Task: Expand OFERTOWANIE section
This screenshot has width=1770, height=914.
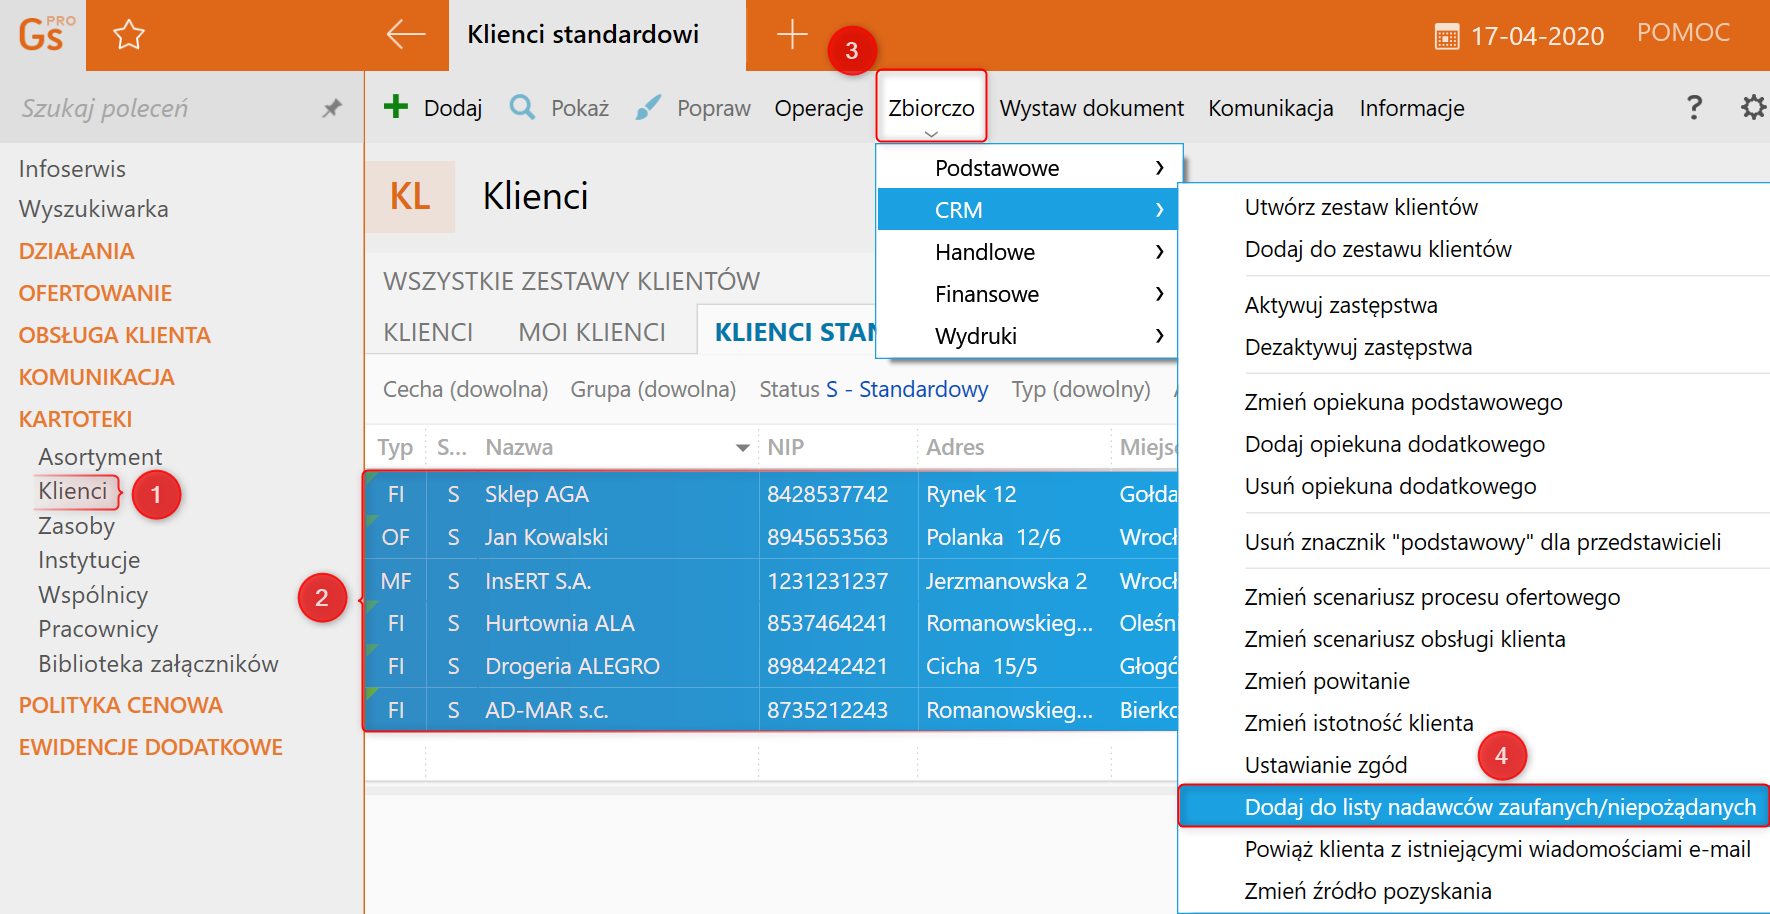Action: [95, 293]
